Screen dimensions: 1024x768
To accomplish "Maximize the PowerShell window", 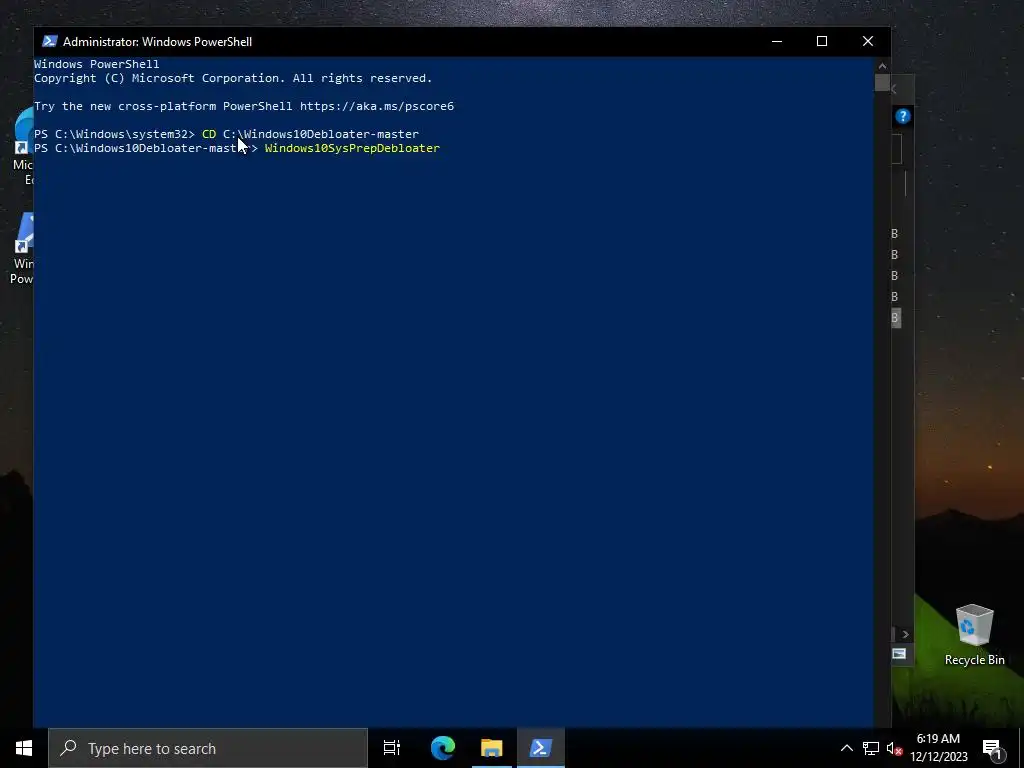I will [822, 41].
